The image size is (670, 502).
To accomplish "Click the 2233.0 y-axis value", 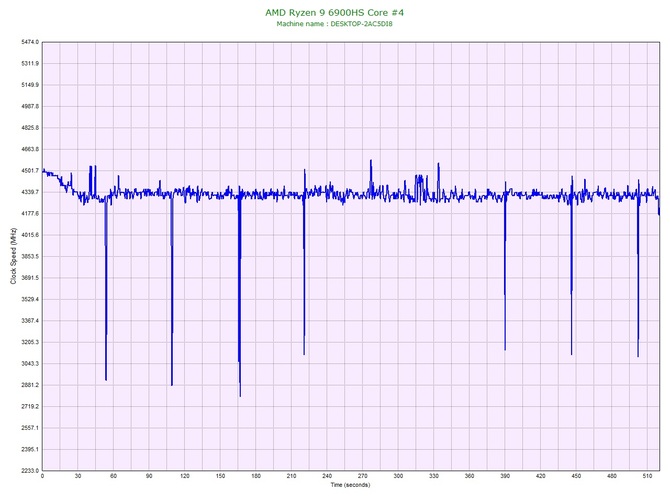I will point(30,470).
